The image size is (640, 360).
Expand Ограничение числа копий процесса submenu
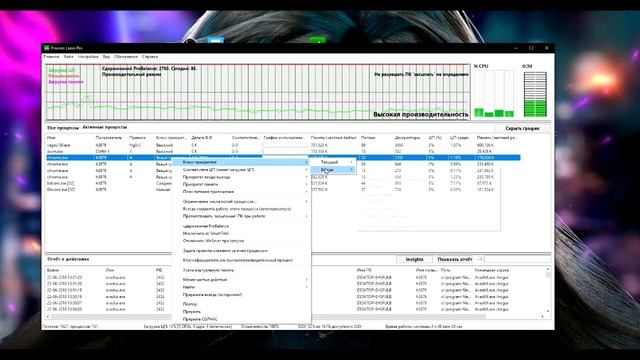coord(242,202)
